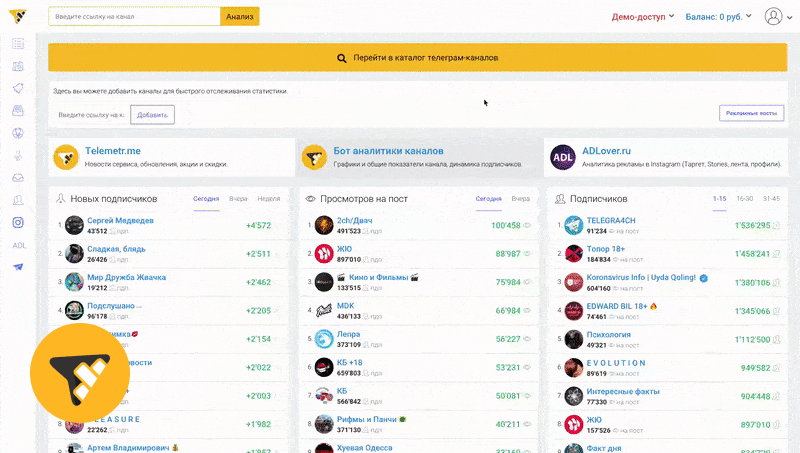800x453 pixels.
Task: Open the Telemetr.me link
Action: tap(113, 151)
